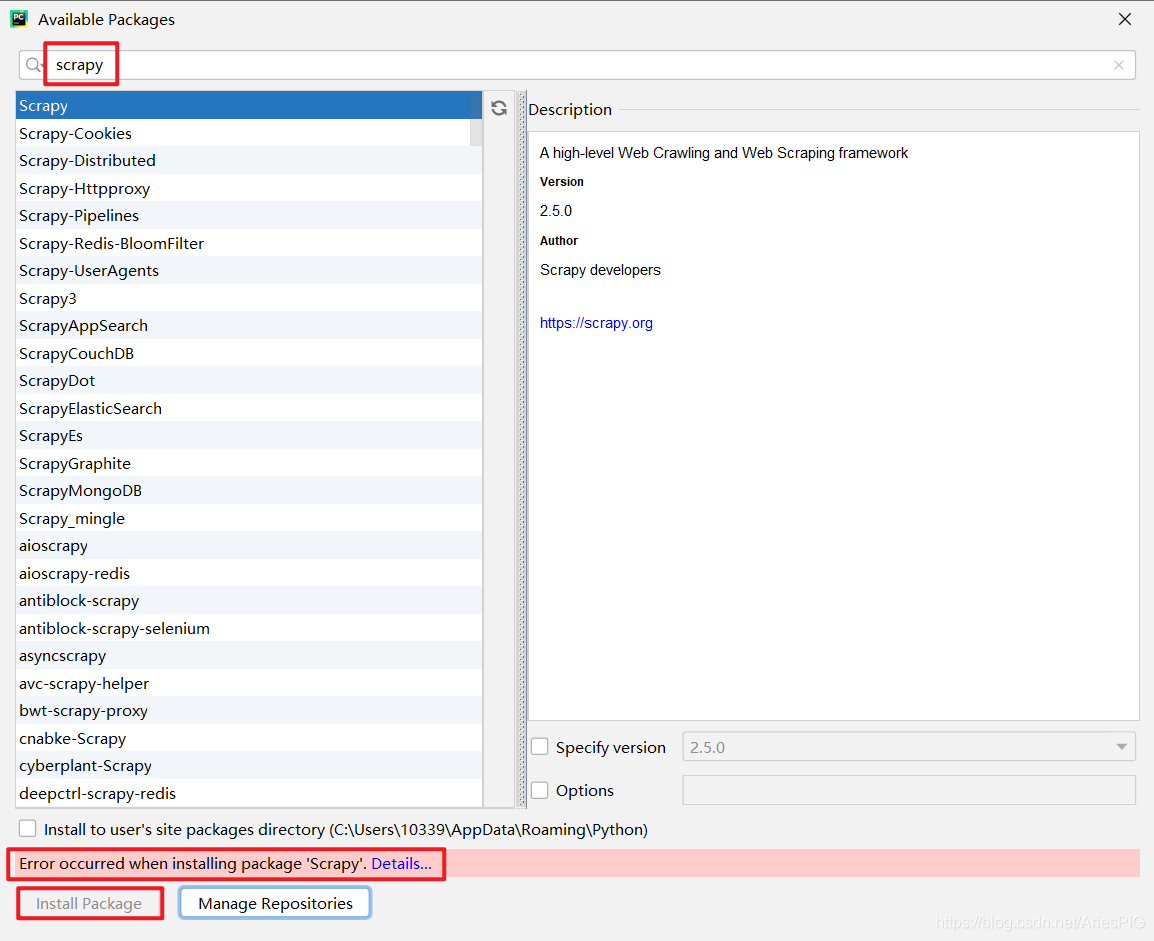Select the Scrapy-Cookies package
Viewport: 1154px width, 941px height.
click(x=249, y=133)
